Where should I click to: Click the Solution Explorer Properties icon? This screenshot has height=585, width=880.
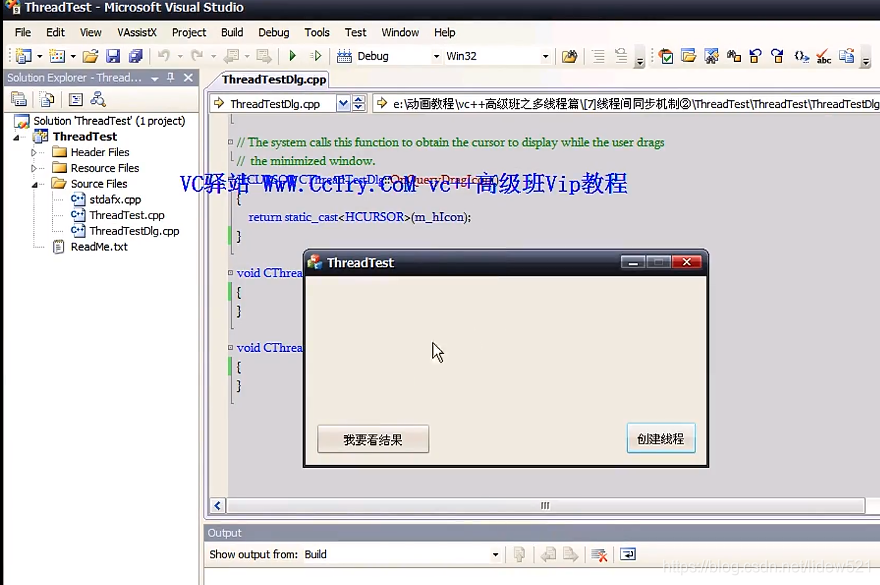point(19,99)
